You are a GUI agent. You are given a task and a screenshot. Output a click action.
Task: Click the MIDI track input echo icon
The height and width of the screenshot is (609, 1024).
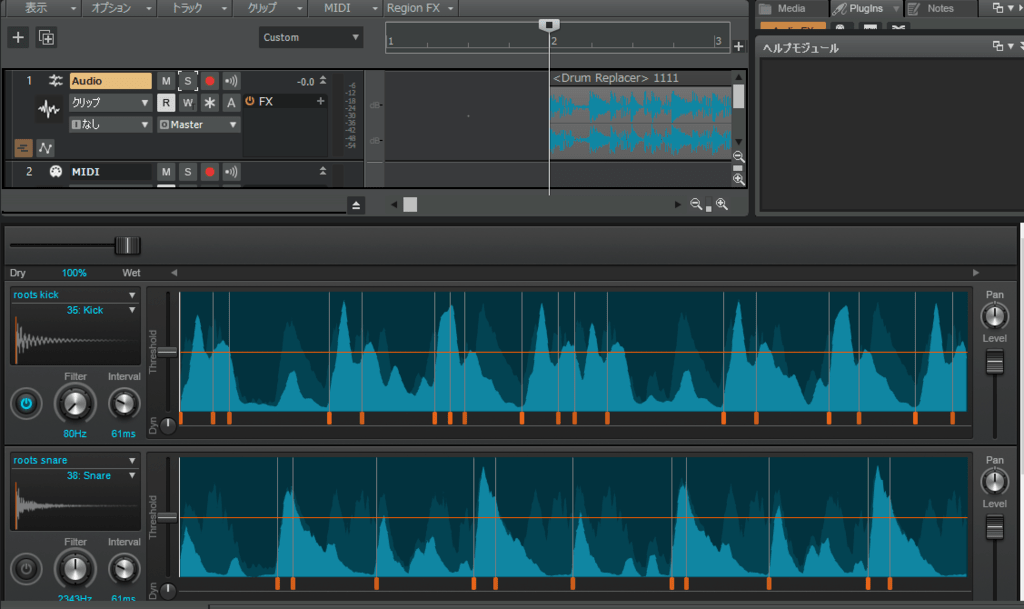pyautogui.click(x=231, y=172)
